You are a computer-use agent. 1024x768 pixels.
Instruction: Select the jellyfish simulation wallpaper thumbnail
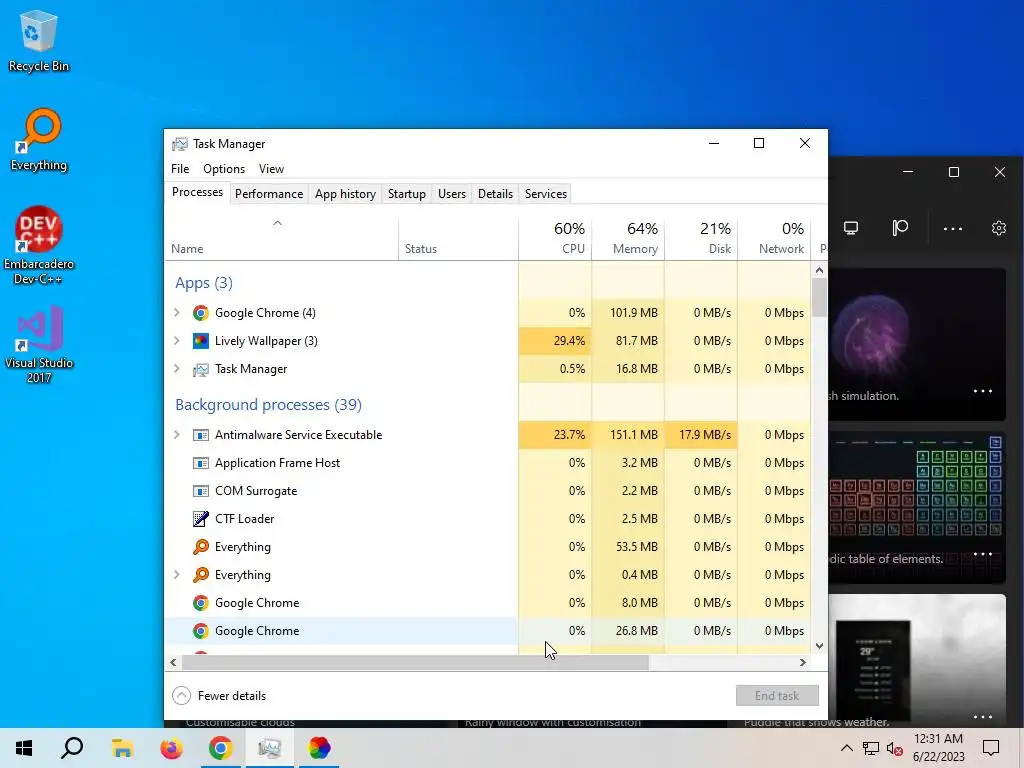pos(917,344)
